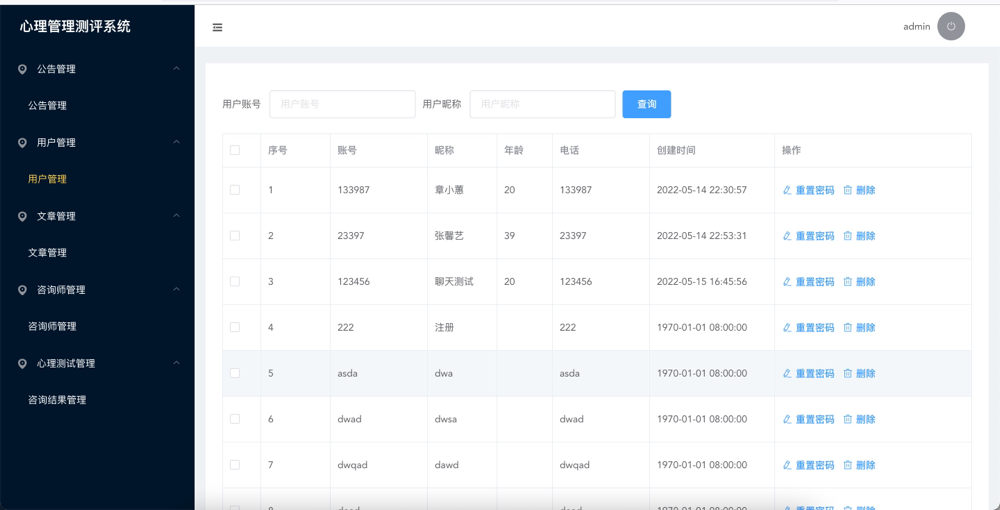The image size is (1000, 510).
Task: Click the trash icon in the dwad row
Action: coord(848,419)
